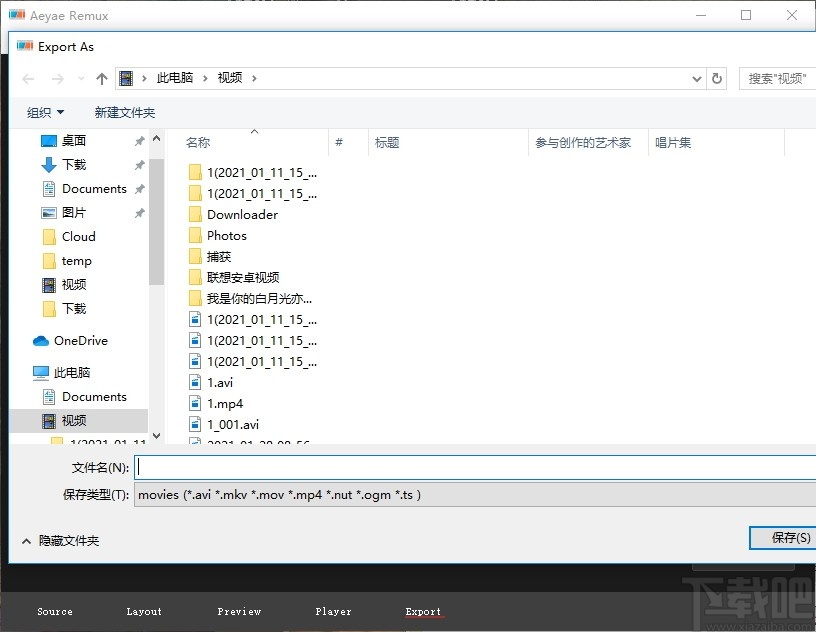
Task: Click the Aeyae Remux logo in the title bar
Action: pos(16,15)
